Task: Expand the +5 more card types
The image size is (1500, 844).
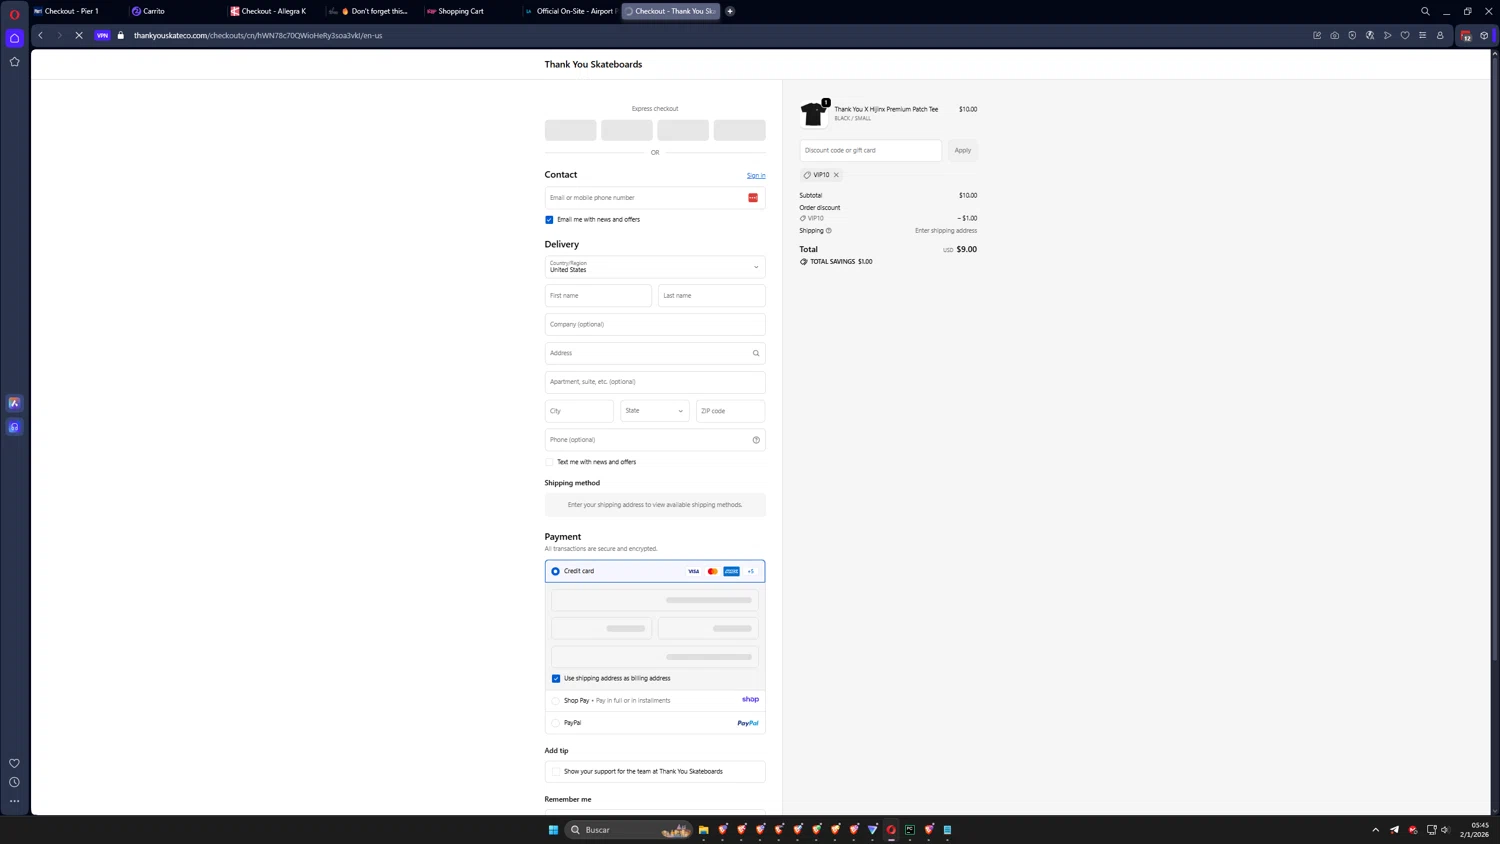Action: pyautogui.click(x=750, y=571)
